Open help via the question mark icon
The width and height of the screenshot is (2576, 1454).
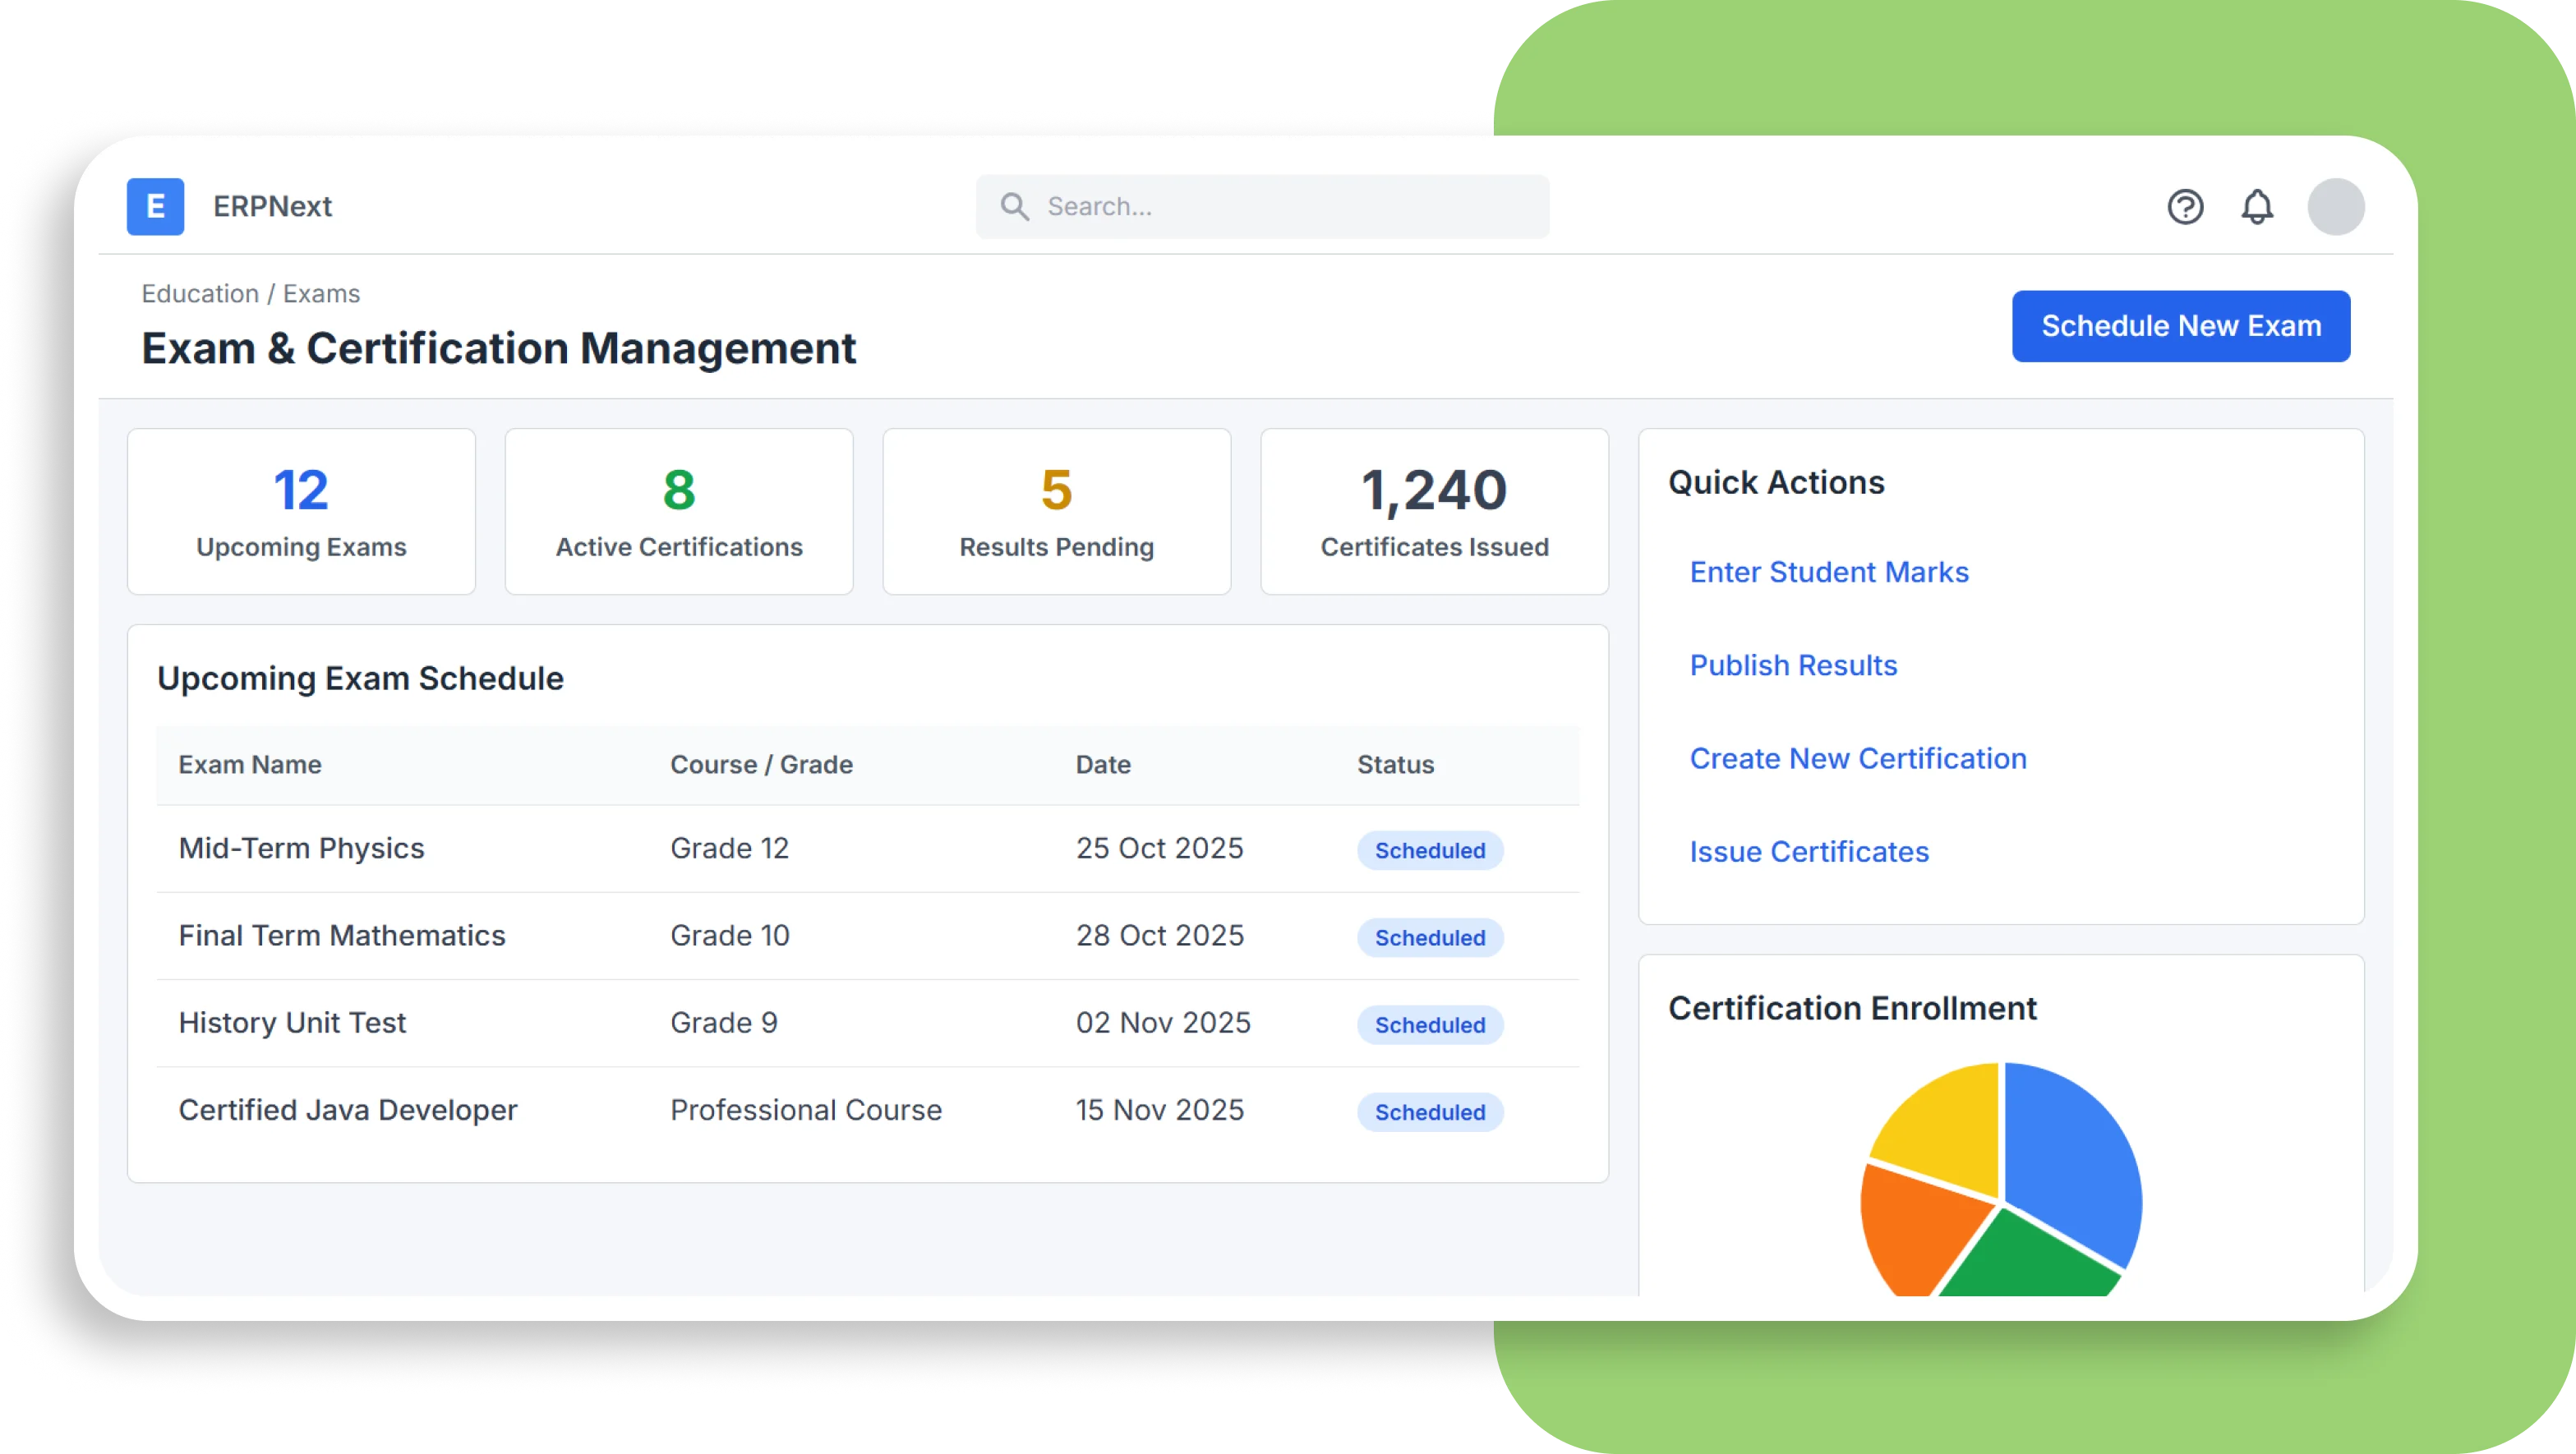point(2186,207)
